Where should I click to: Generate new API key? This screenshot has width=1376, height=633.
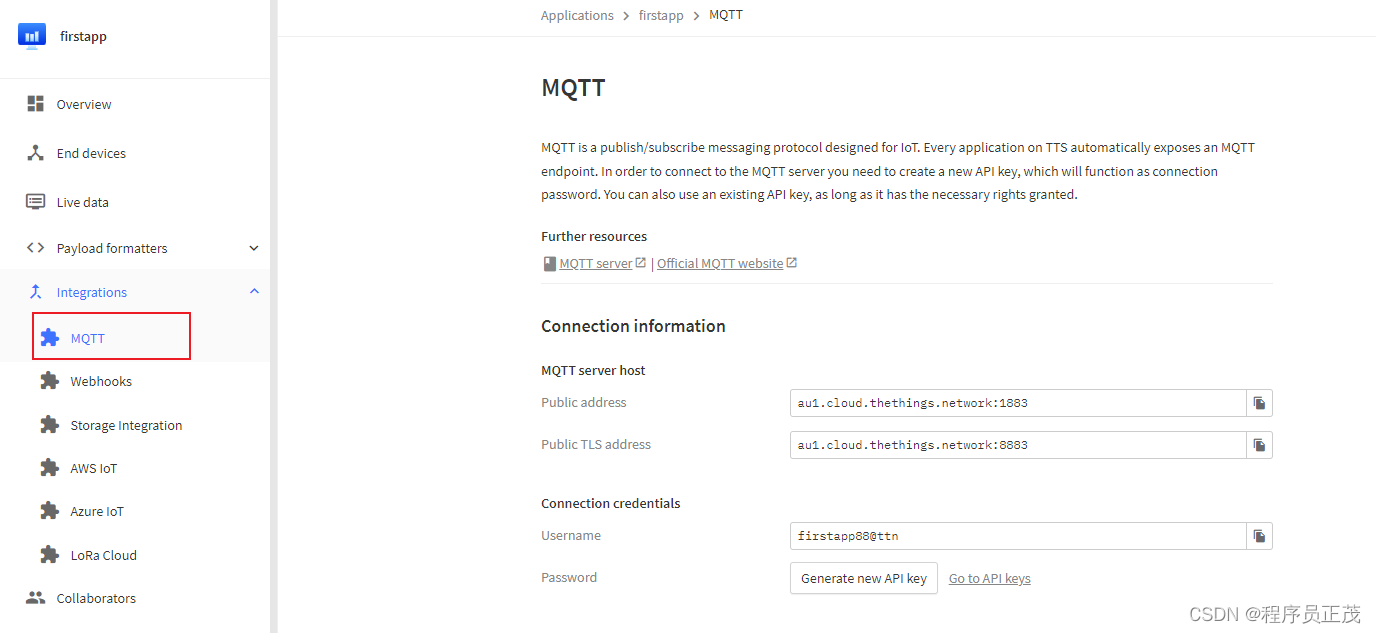864,578
